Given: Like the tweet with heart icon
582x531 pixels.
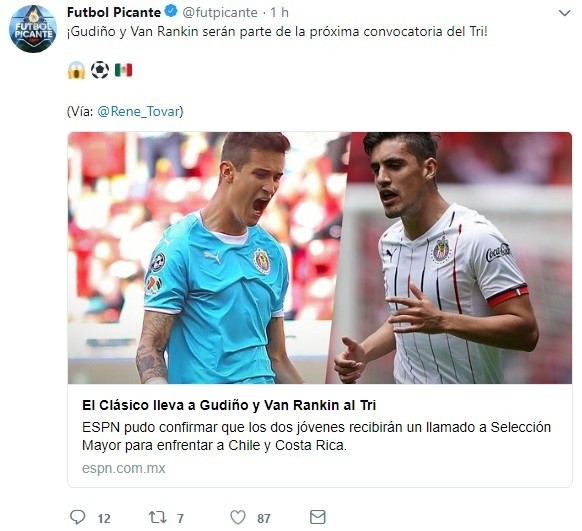Looking at the screenshot, I should (238, 517).
